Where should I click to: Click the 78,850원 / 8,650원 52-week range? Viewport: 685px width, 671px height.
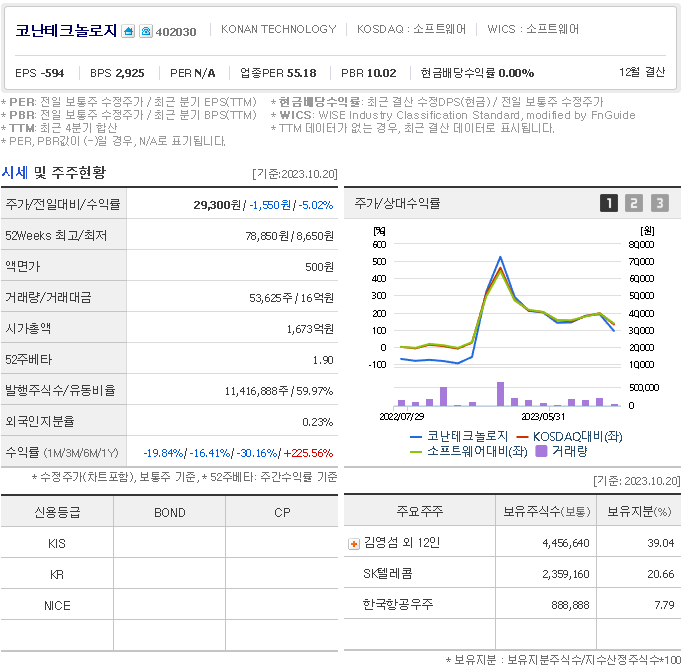point(290,236)
